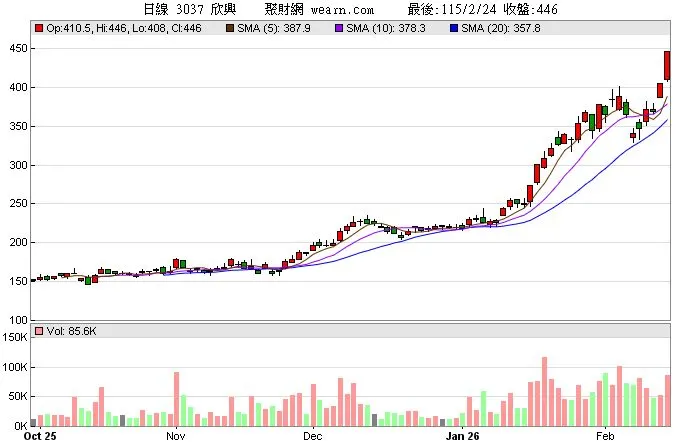
Task: Click the last pink volume bar at the right edge
Action: pyautogui.click(x=667, y=400)
